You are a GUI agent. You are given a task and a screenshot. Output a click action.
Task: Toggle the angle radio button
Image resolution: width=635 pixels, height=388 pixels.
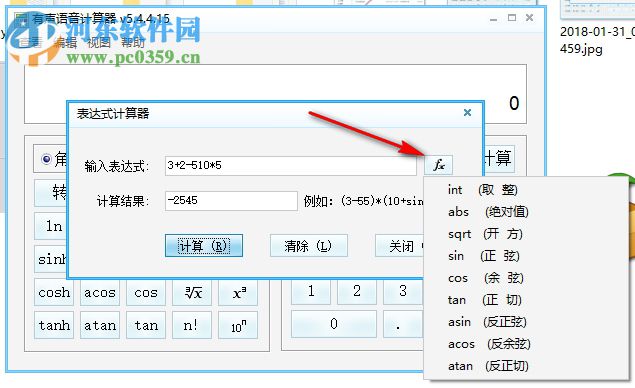(46, 159)
